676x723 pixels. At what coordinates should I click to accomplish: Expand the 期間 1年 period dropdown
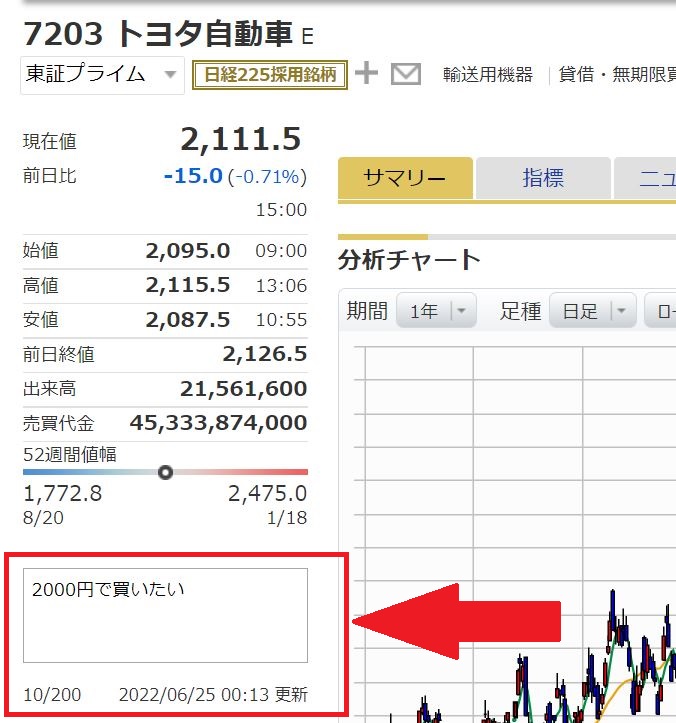pos(436,311)
